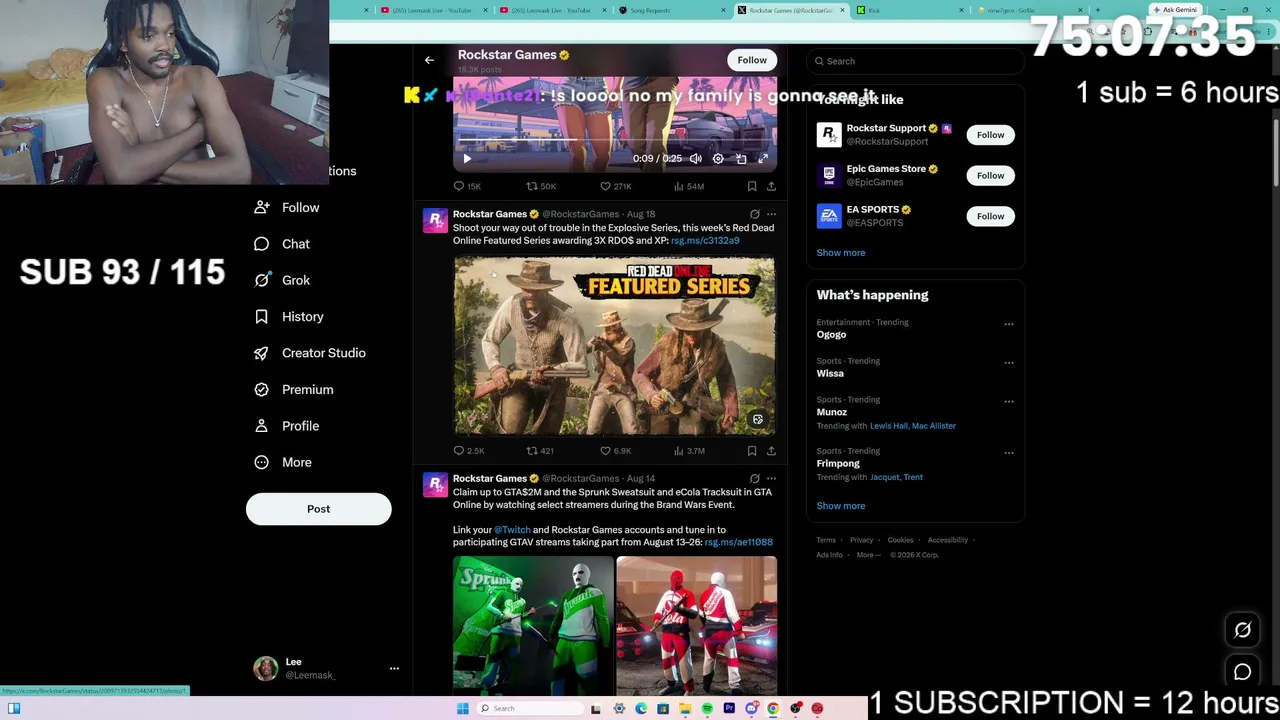Expand the top video to fullscreen
Screen dimensions: 1280x720
pyautogui.click(x=763, y=158)
